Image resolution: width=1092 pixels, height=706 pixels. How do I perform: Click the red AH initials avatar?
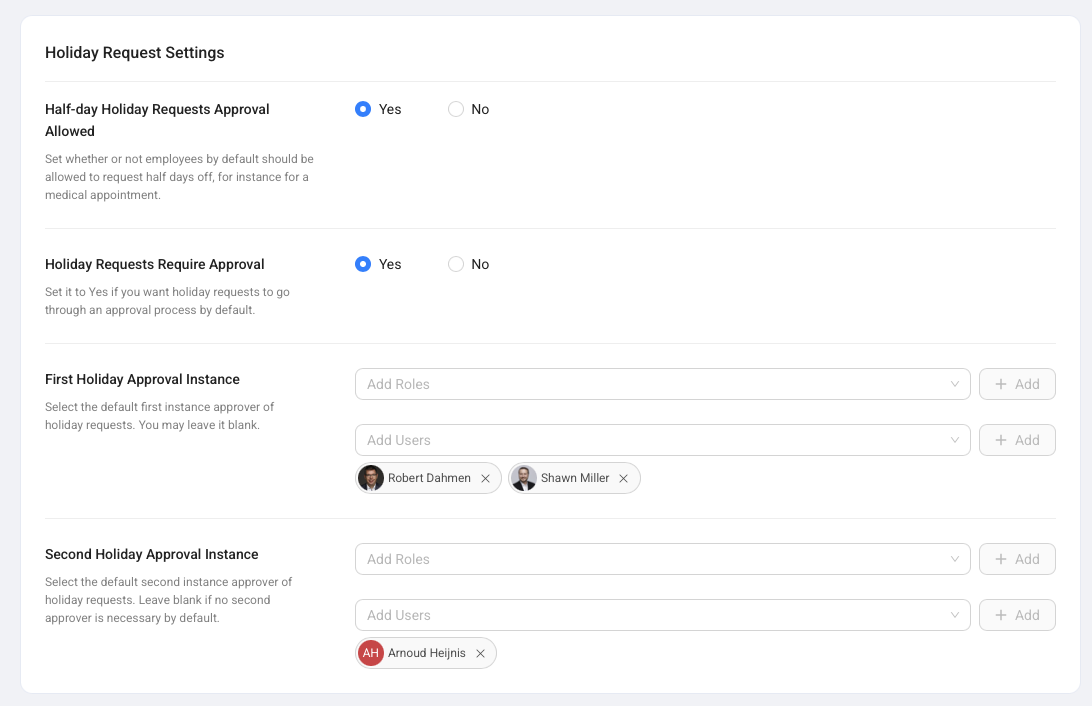tap(370, 653)
